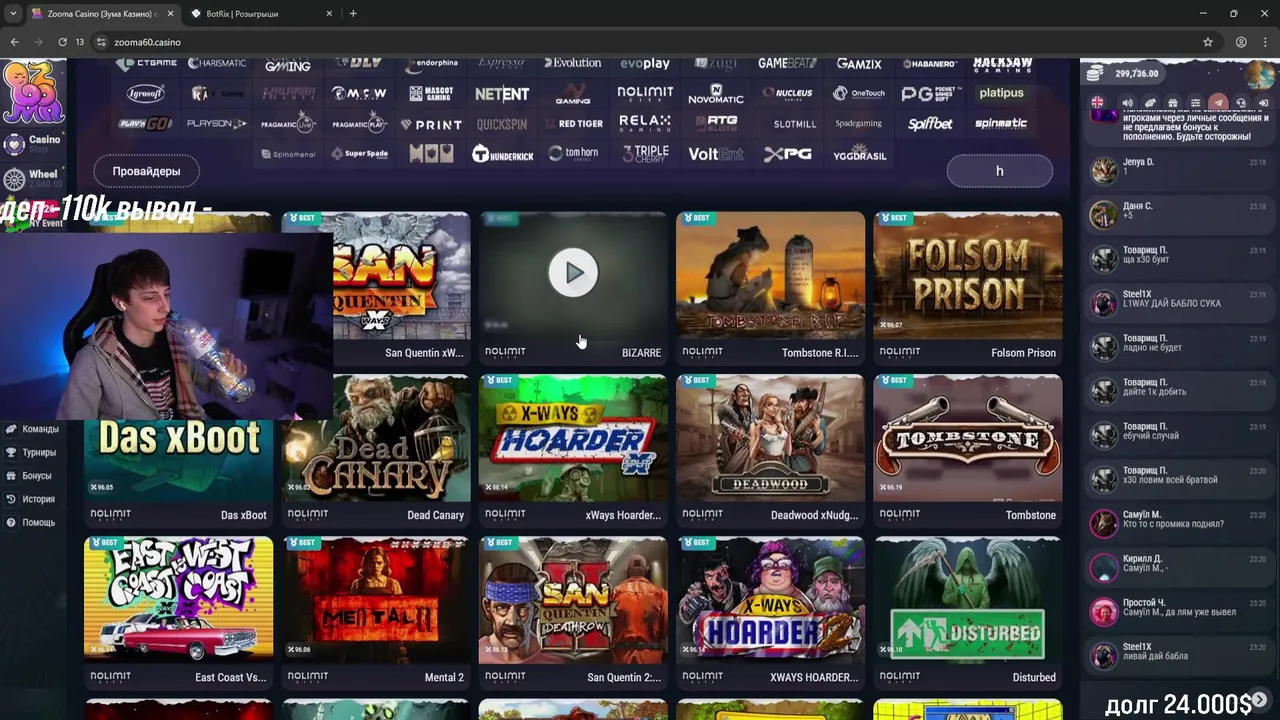
Task: Open the Tombstone revolvers game thumbnail
Action: click(x=968, y=438)
